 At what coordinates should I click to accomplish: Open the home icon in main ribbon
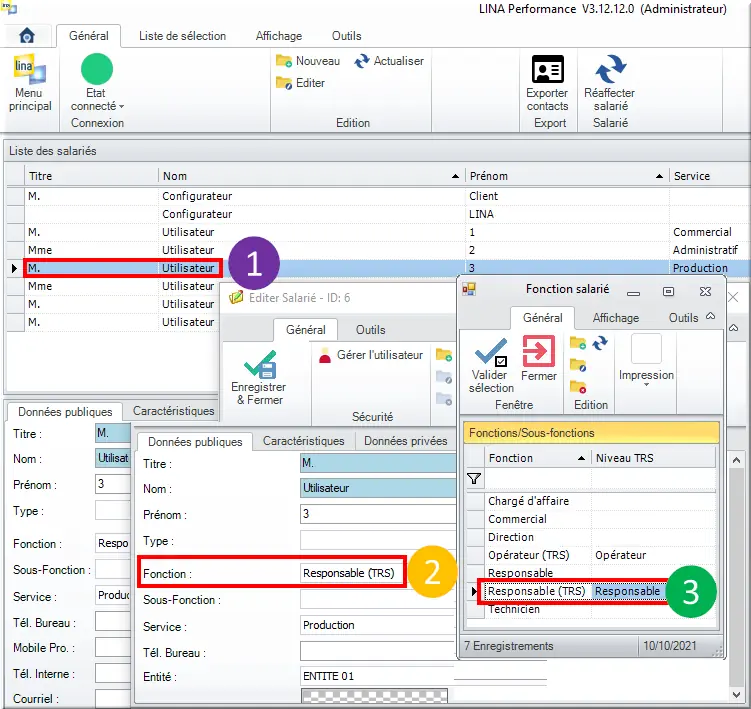(27, 35)
